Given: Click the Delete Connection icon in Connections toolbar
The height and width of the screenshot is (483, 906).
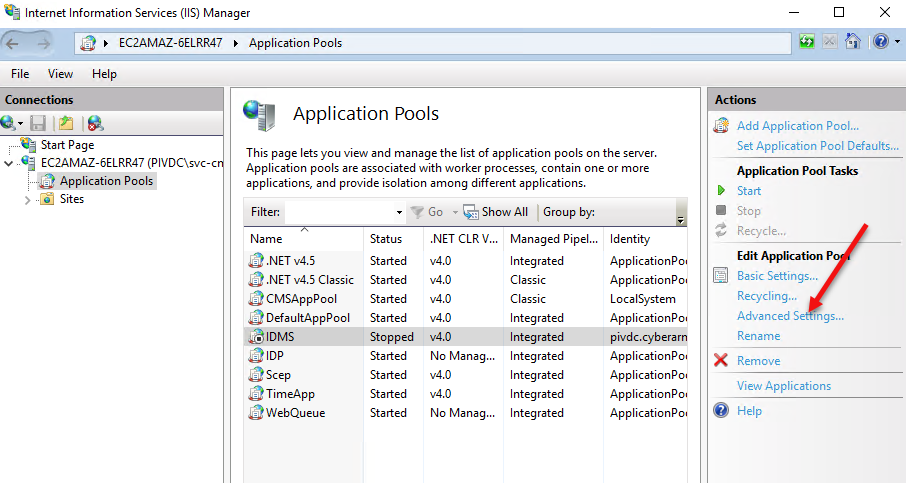Looking at the screenshot, I should [95, 123].
